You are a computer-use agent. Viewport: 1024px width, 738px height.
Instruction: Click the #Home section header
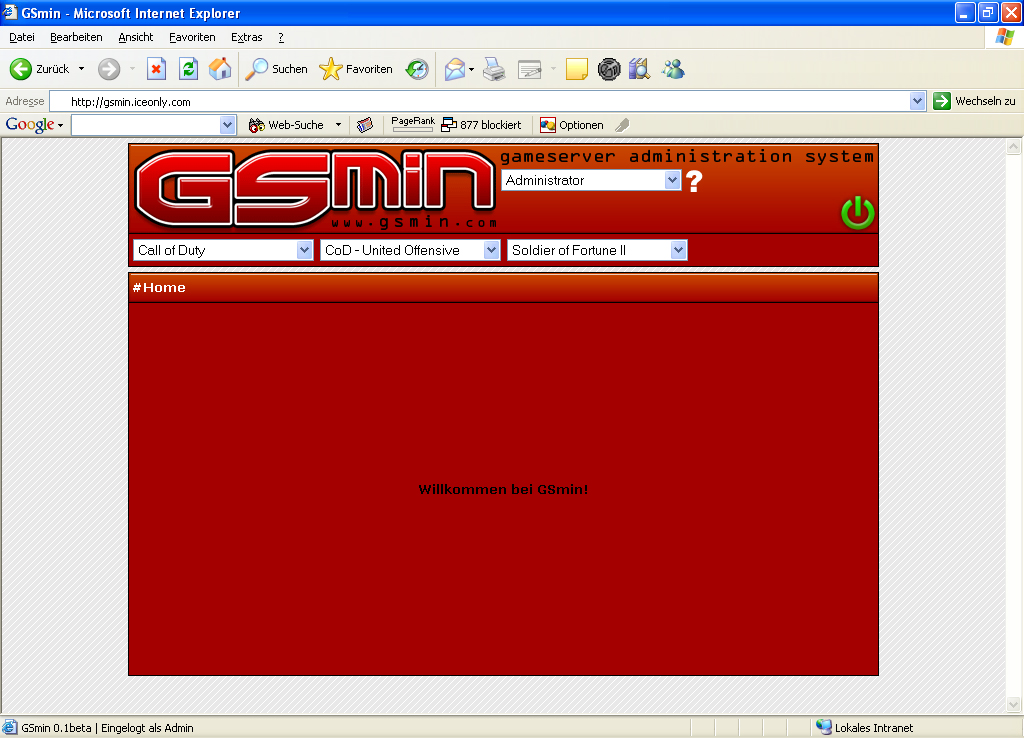point(159,288)
